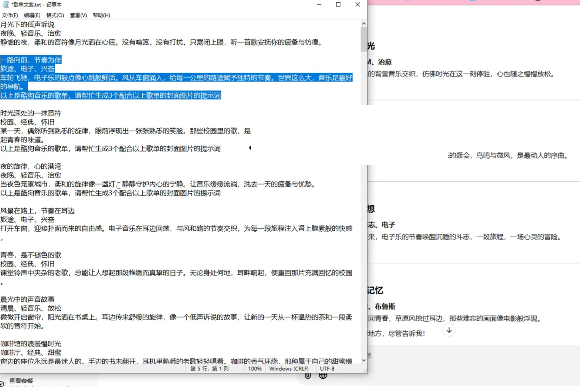Click the line 咖啡厅、经典、甜蜜

(x=31, y=353)
